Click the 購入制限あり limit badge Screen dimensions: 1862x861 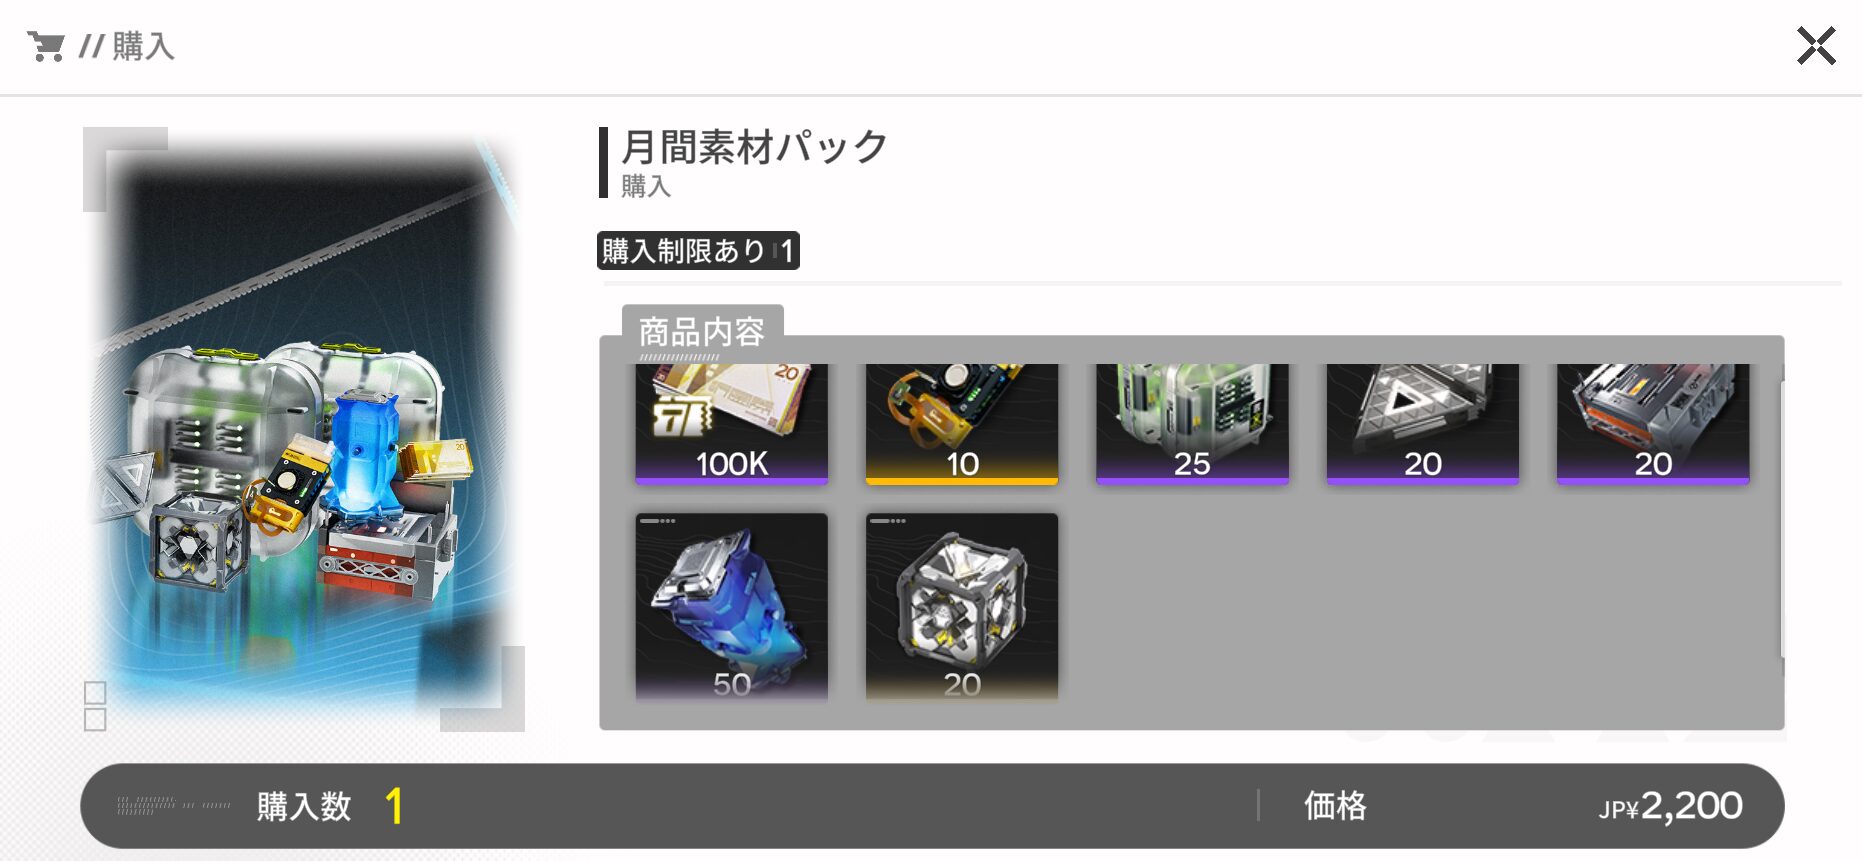(698, 250)
